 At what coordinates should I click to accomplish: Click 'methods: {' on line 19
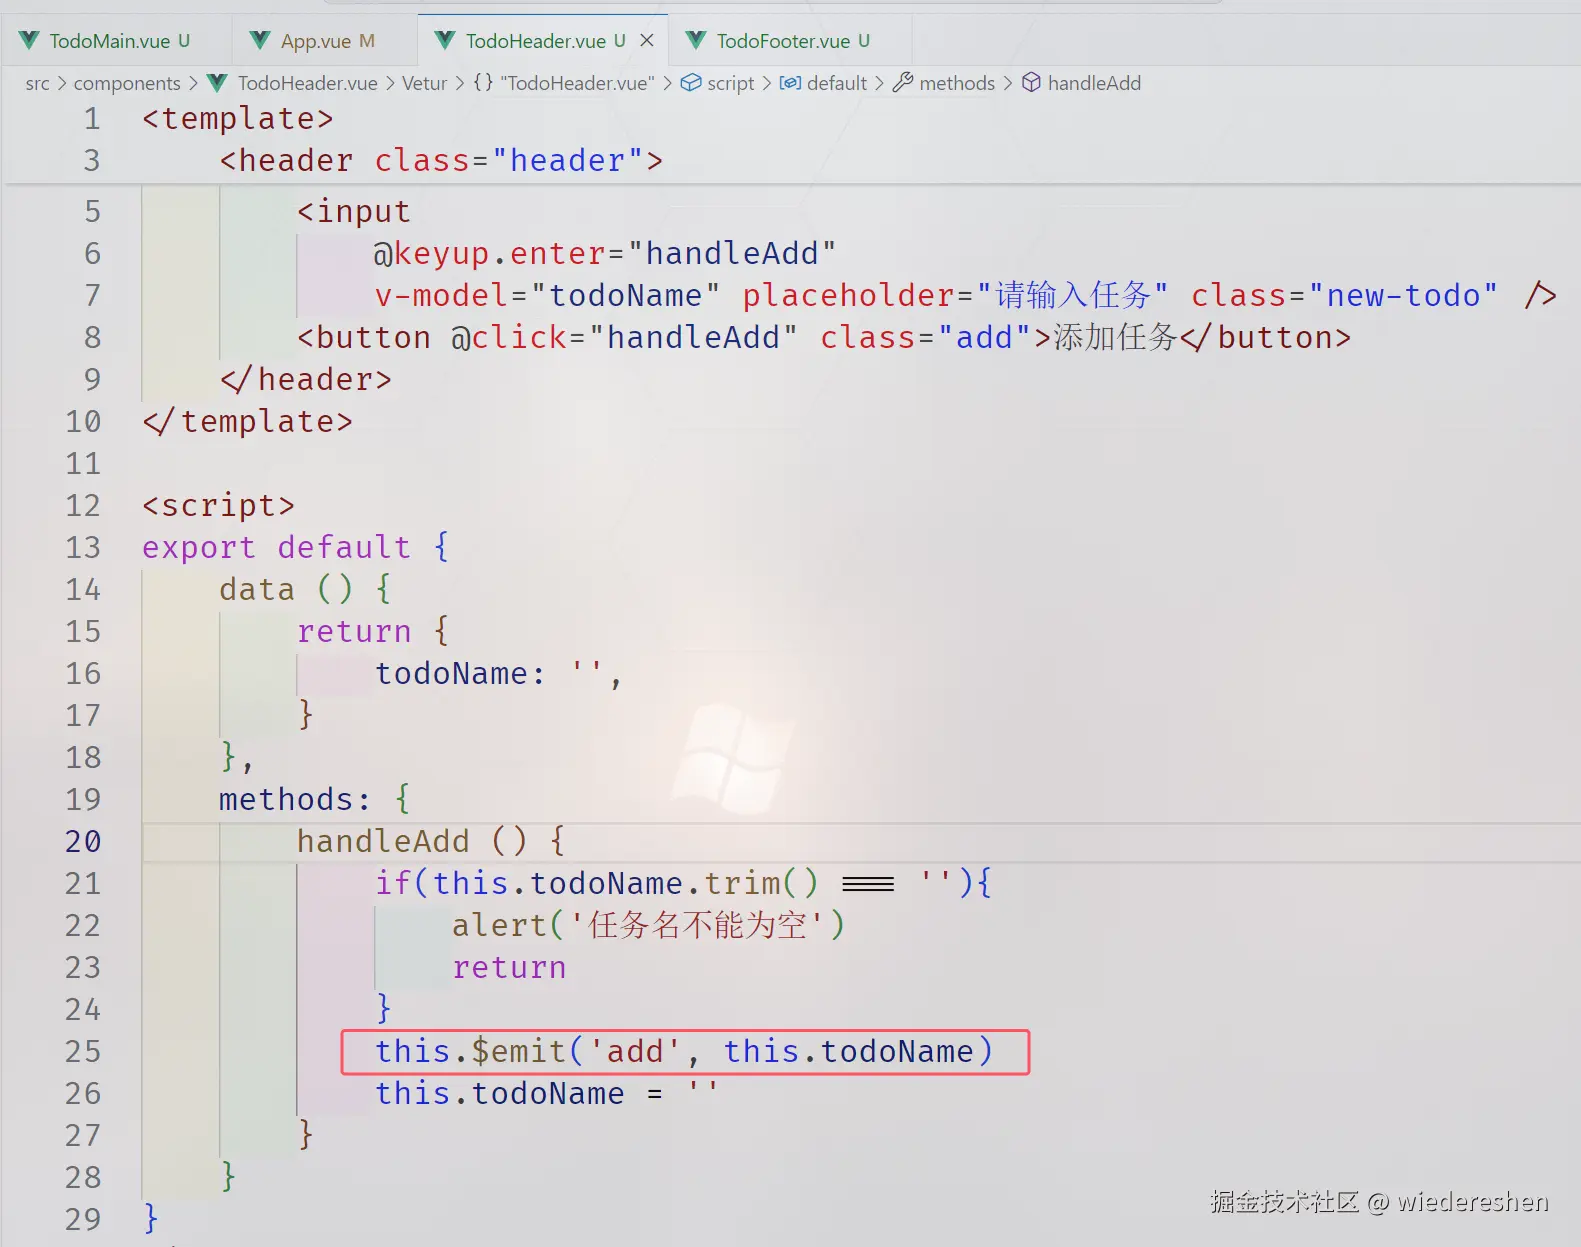315,799
